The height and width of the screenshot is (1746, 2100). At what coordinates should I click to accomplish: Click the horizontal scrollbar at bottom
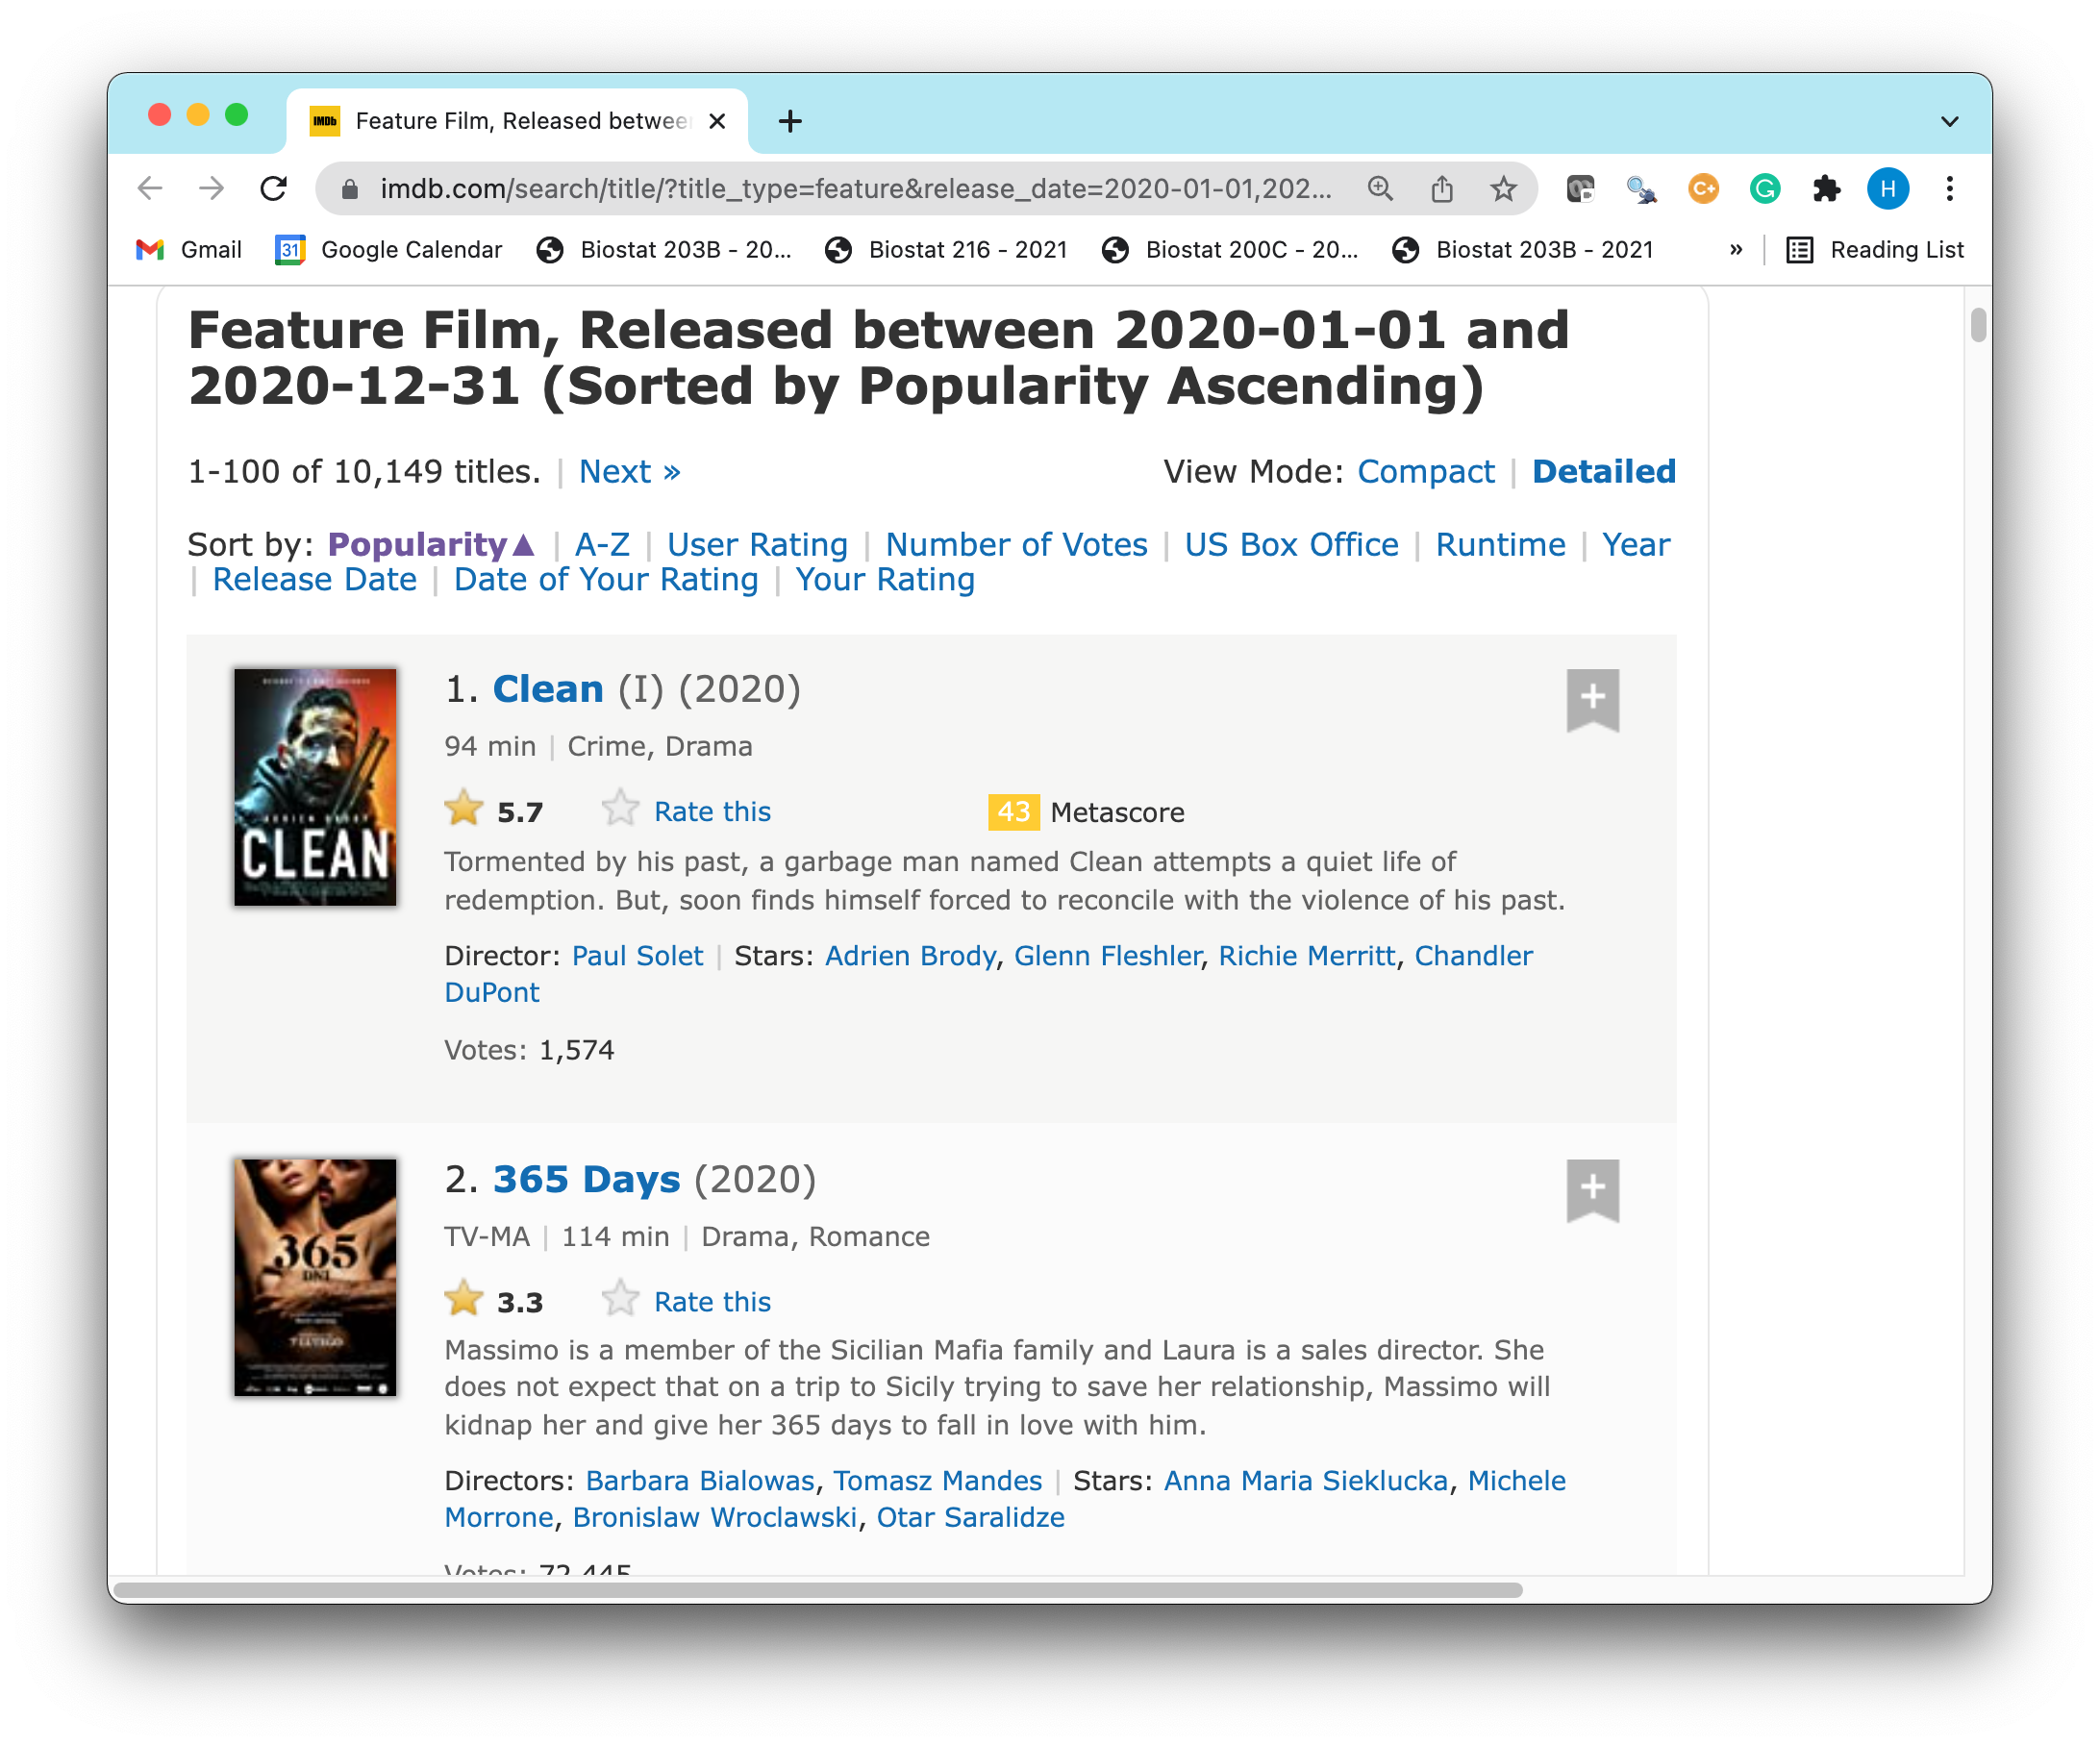click(818, 1590)
